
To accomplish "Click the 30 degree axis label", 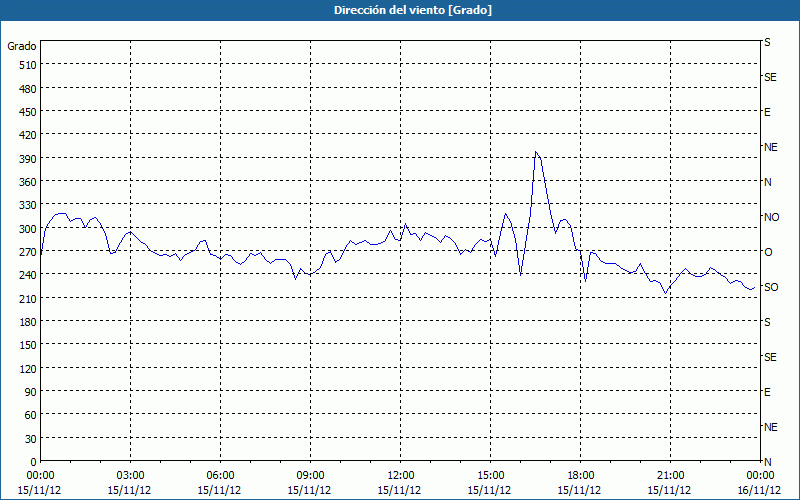I will click(31, 439).
